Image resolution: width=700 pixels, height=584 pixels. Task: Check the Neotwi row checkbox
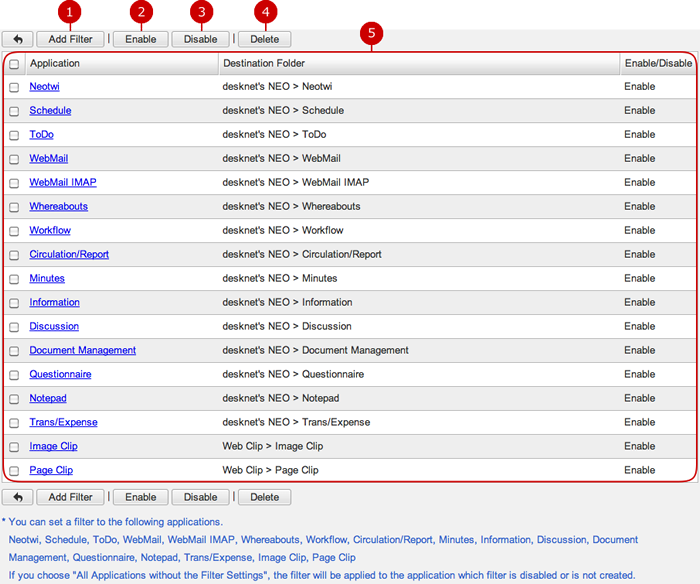click(14, 87)
